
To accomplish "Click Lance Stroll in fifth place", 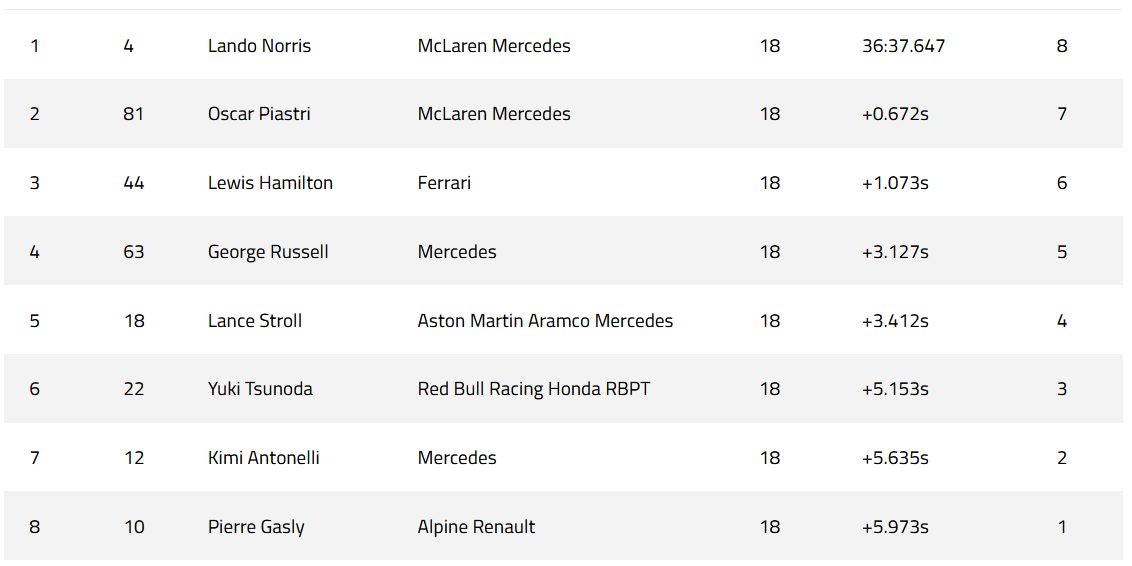I will point(255,321).
